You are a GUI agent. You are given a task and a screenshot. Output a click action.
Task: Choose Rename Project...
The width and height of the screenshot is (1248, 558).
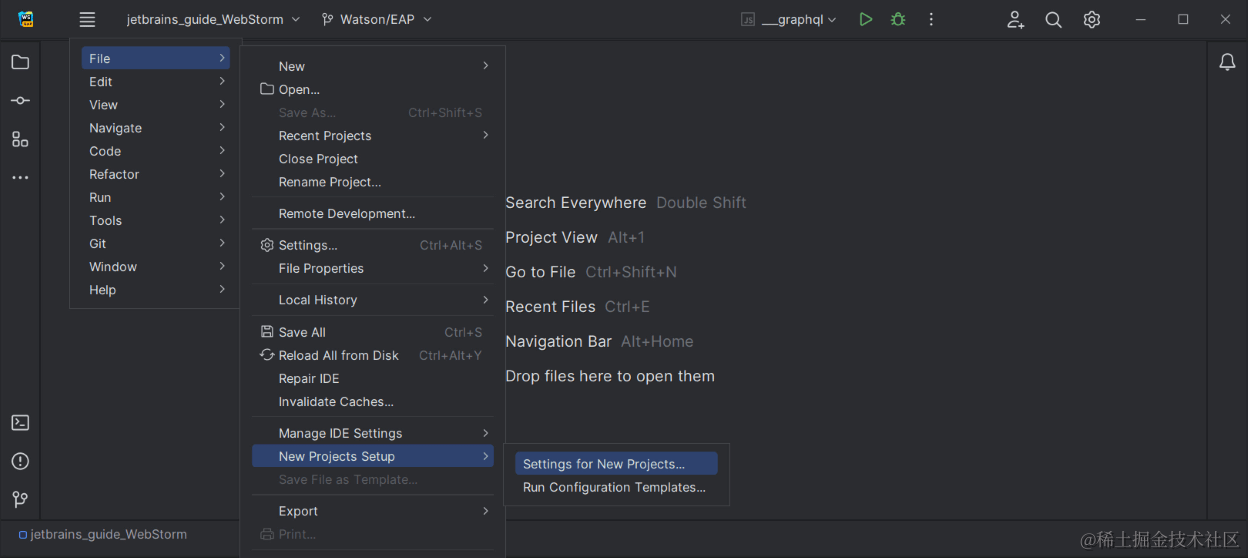(x=373, y=182)
